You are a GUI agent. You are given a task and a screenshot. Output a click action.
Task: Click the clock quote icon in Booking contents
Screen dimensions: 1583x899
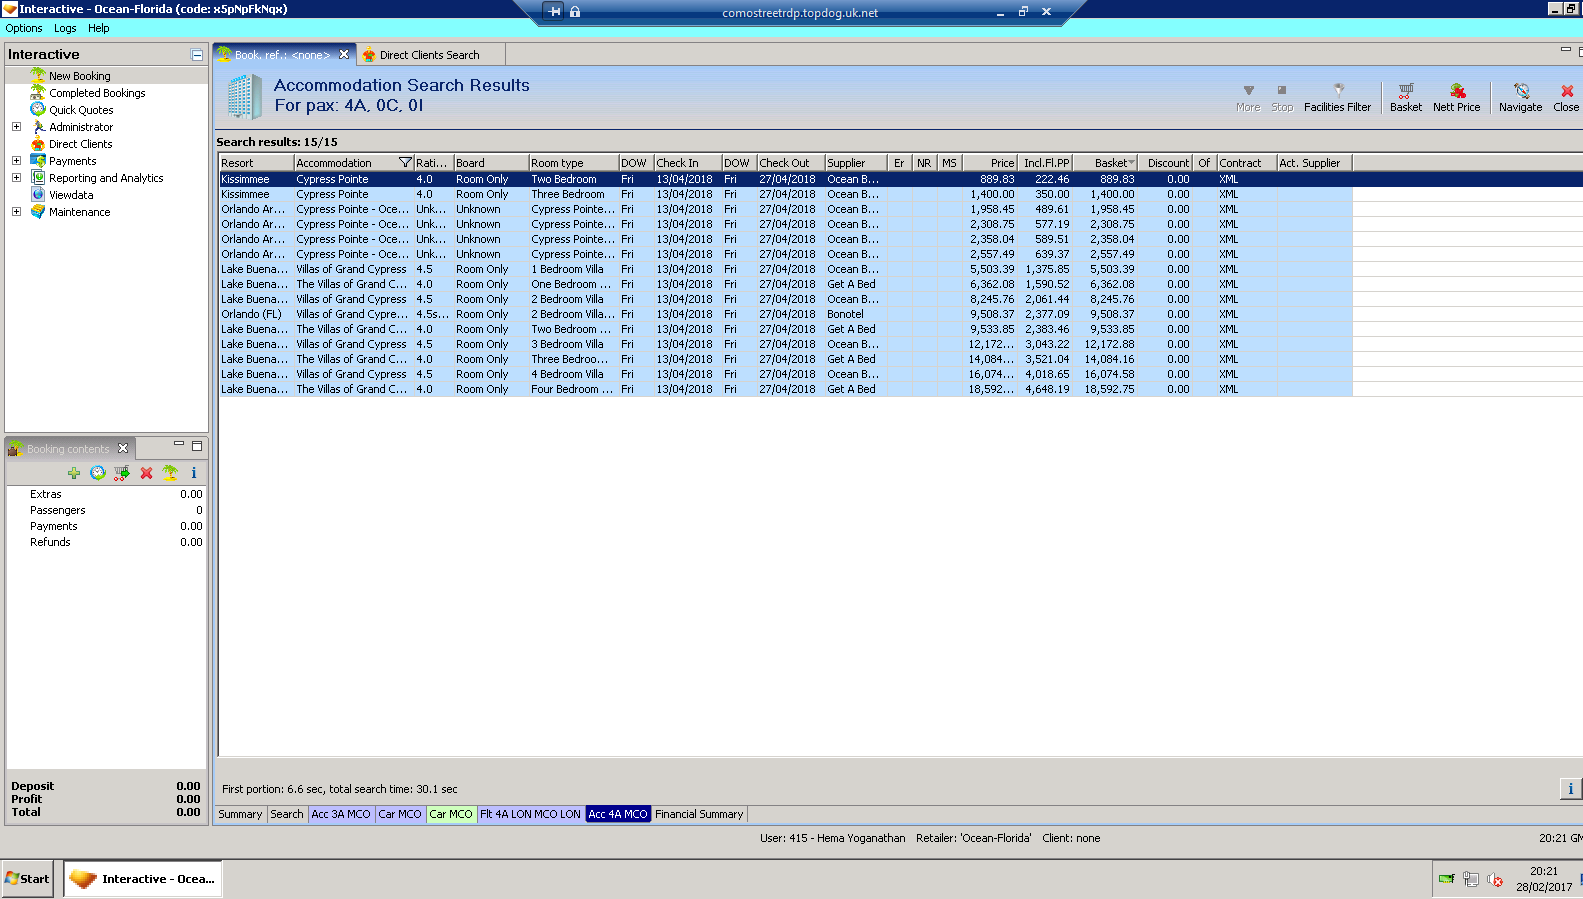point(98,473)
